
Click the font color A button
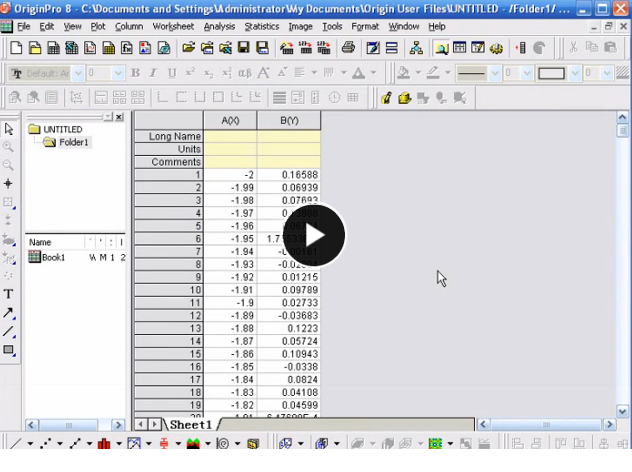[358, 73]
